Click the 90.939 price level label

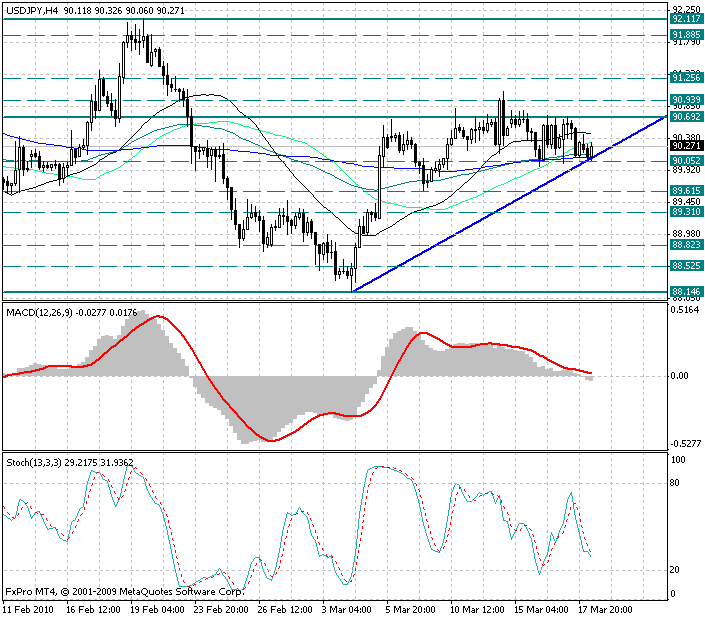[x=686, y=100]
